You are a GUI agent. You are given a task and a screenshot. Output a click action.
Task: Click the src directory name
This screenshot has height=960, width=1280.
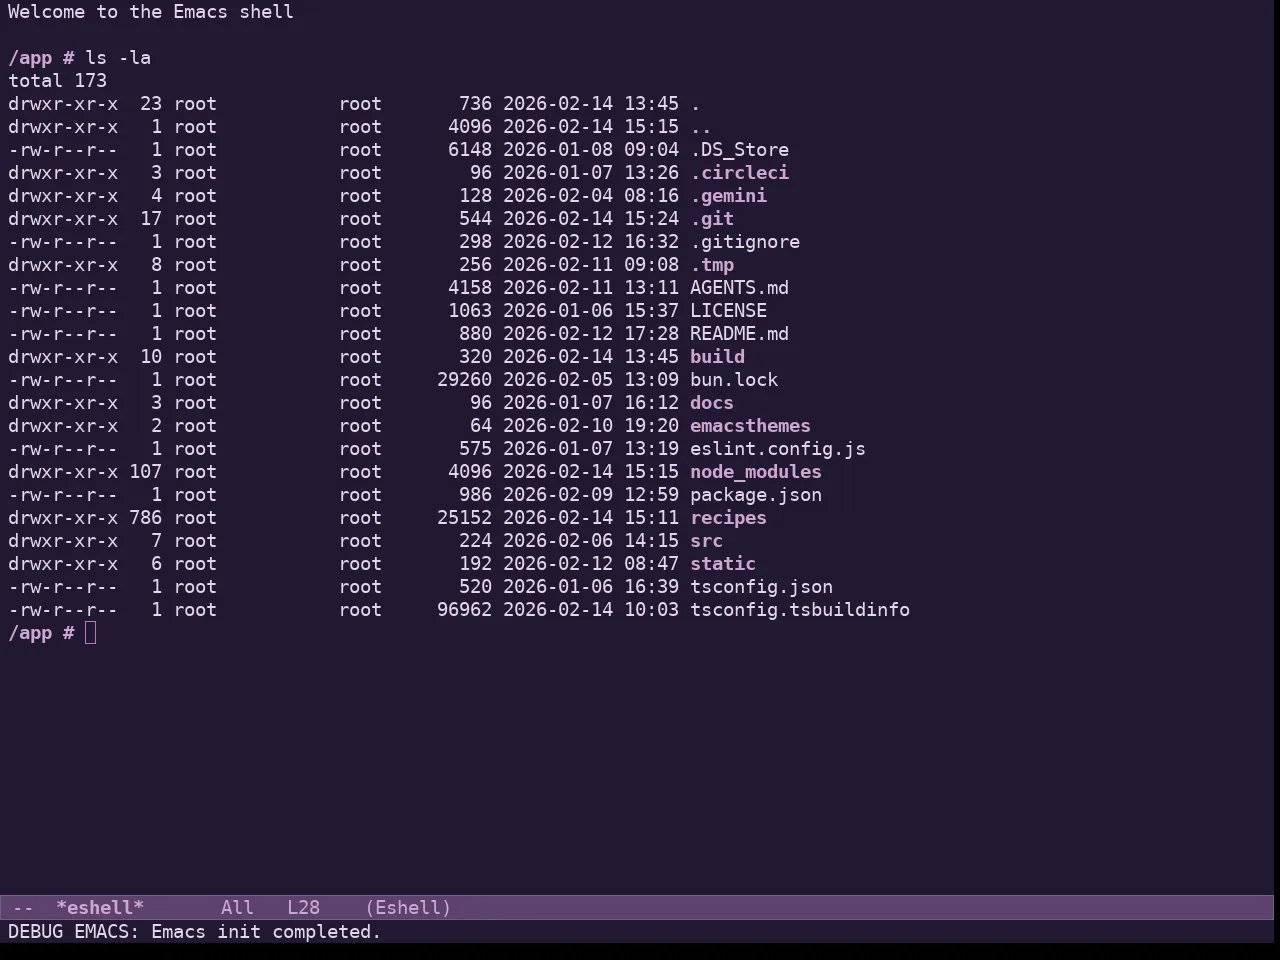click(x=706, y=541)
